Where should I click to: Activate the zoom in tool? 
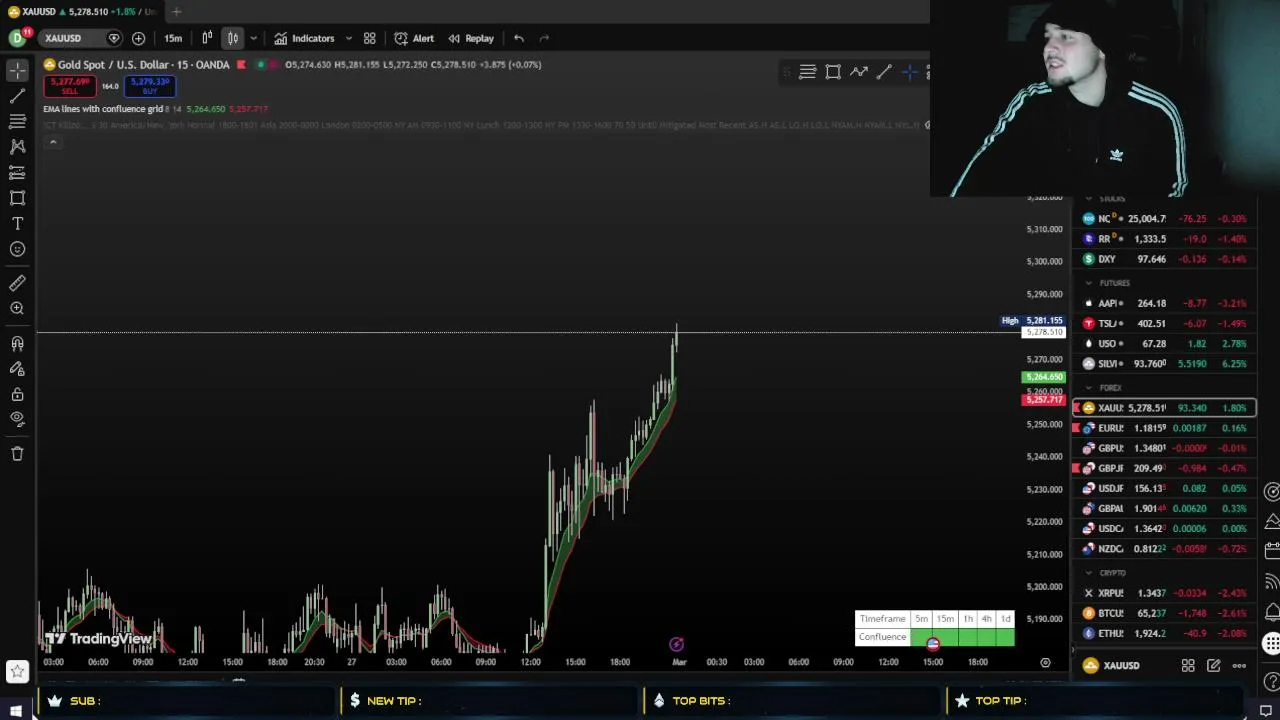pos(17,309)
